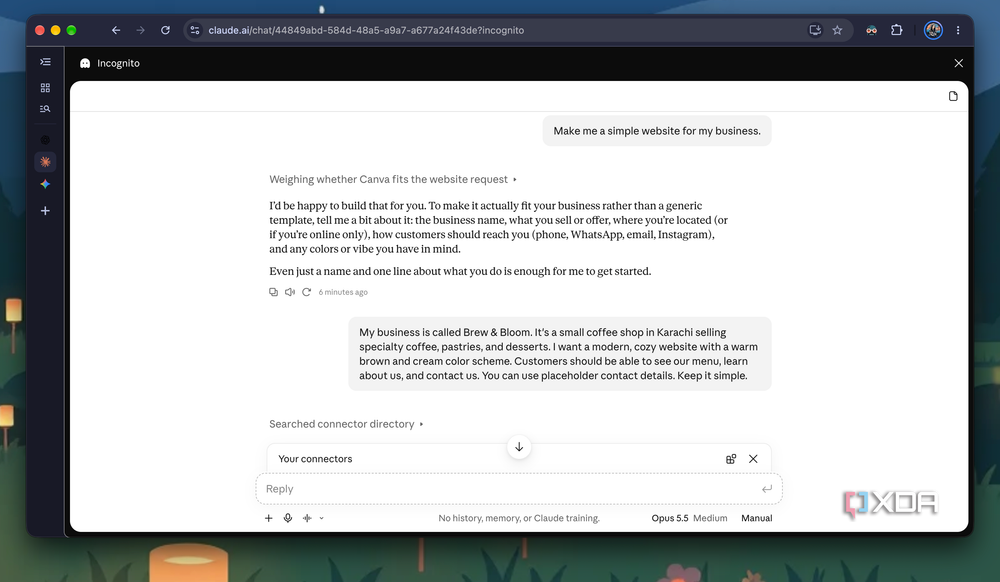Viewport: 1000px width, 582px height.
Task: Read the response aloud with speaker icon
Action: click(x=290, y=292)
